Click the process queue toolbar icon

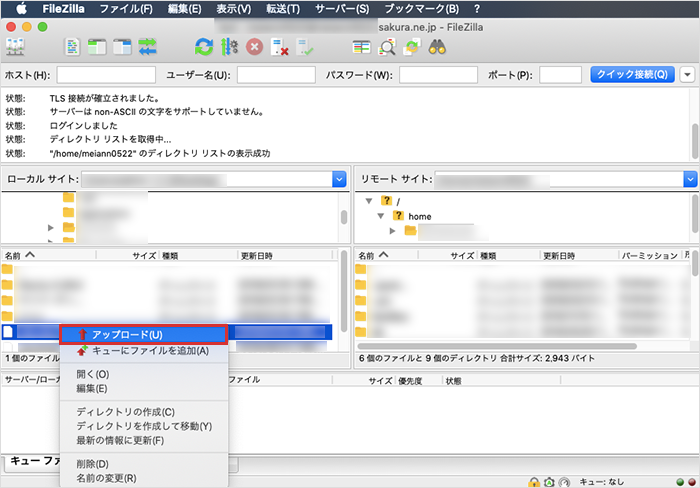pos(230,46)
